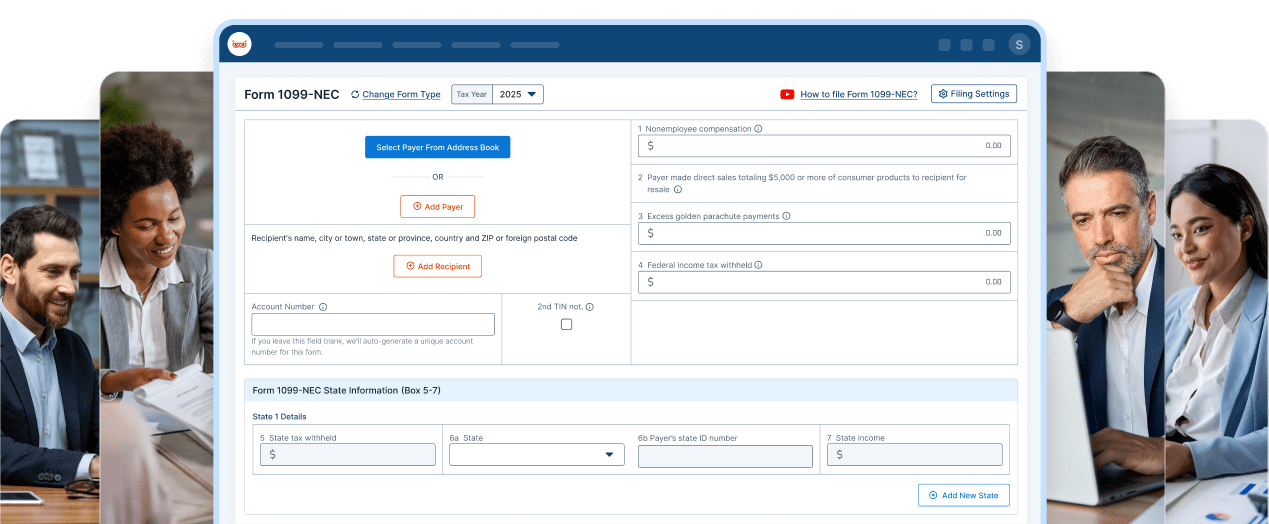Check the 2nd TIN not. checkbox
1269x524 pixels.
tap(566, 324)
